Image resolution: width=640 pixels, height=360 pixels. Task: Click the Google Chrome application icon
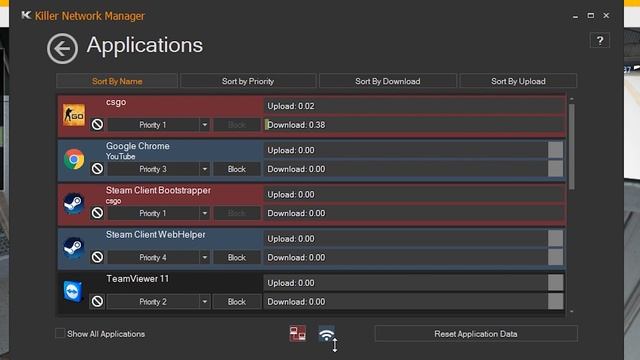74,159
